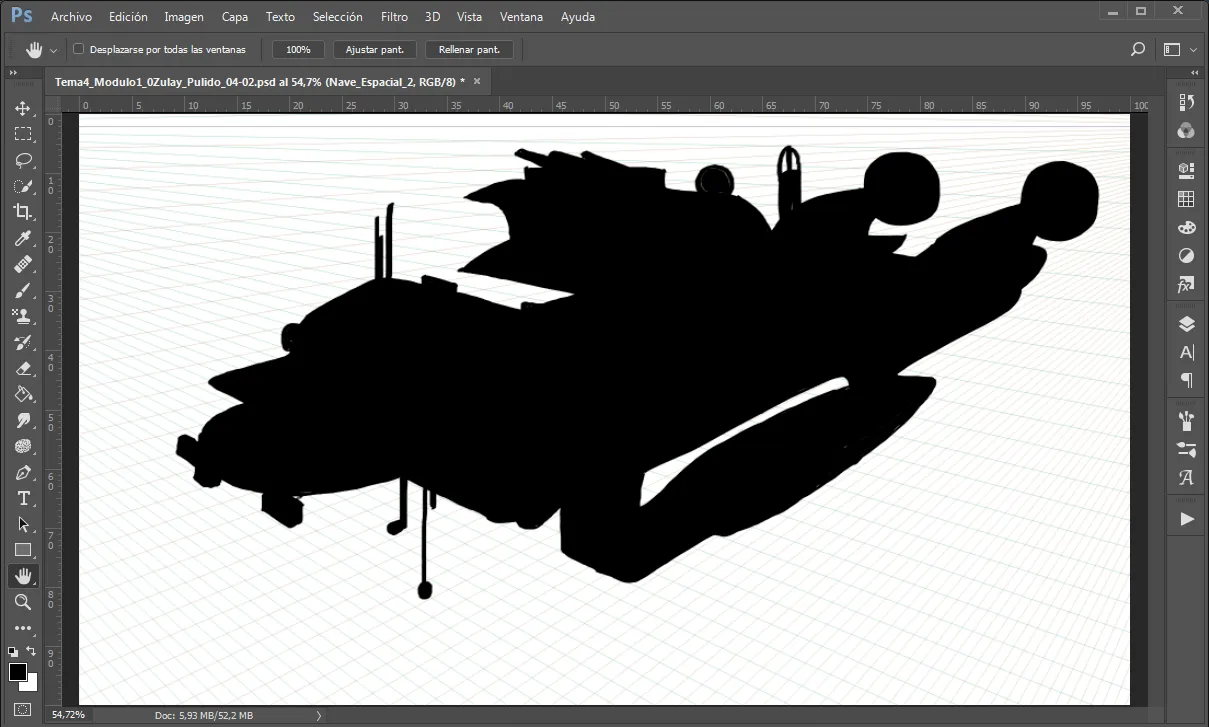This screenshot has width=1209, height=727.
Task: Open the Layers panel icon
Action: pyautogui.click(x=1187, y=323)
